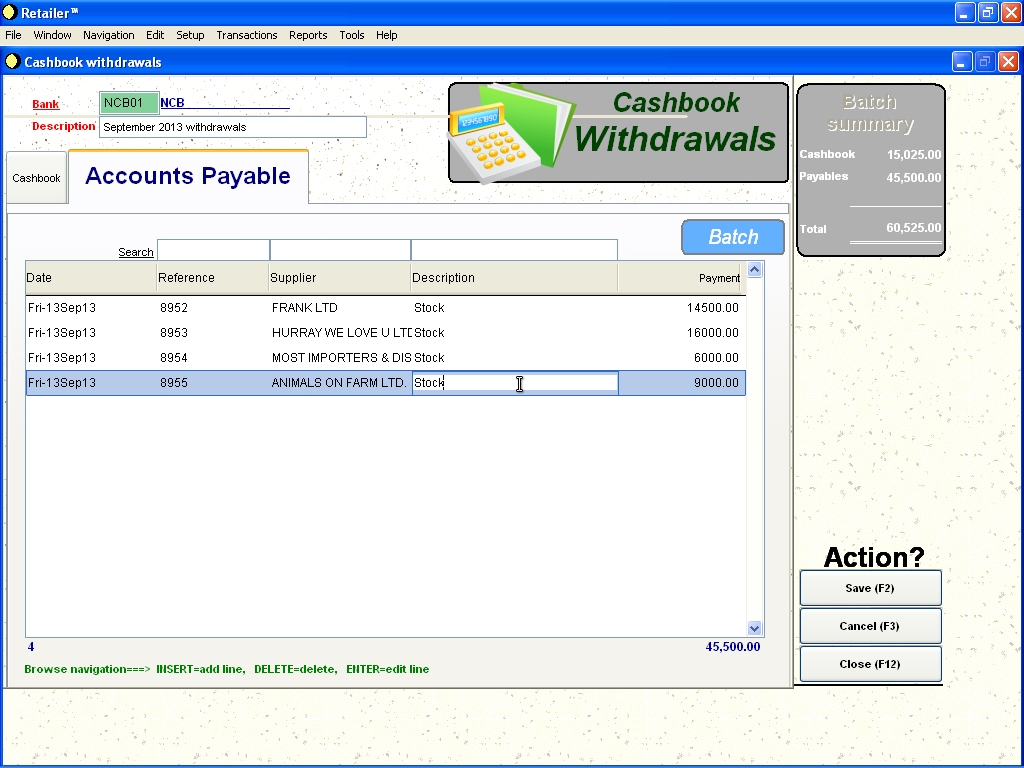Switch to the Cashbook tab
This screenshot has height=768, width=1024.
36,178
